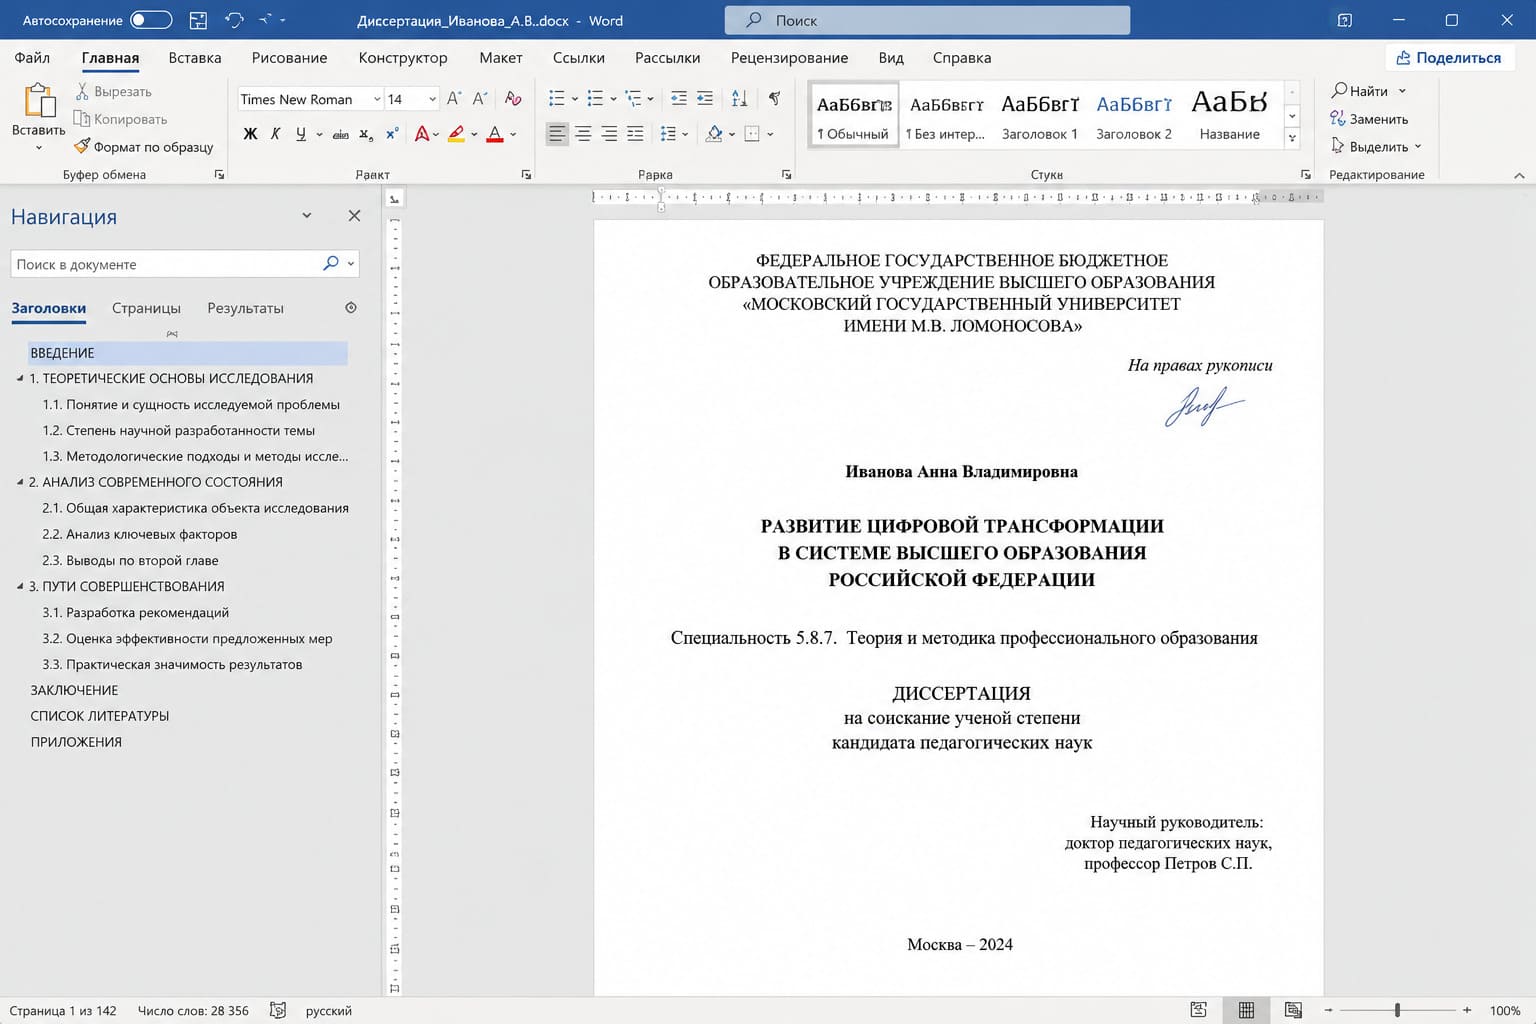Apply italic formatting with К button
The width and height of the screenshot is (1536, 1024).
coord(276,134)
